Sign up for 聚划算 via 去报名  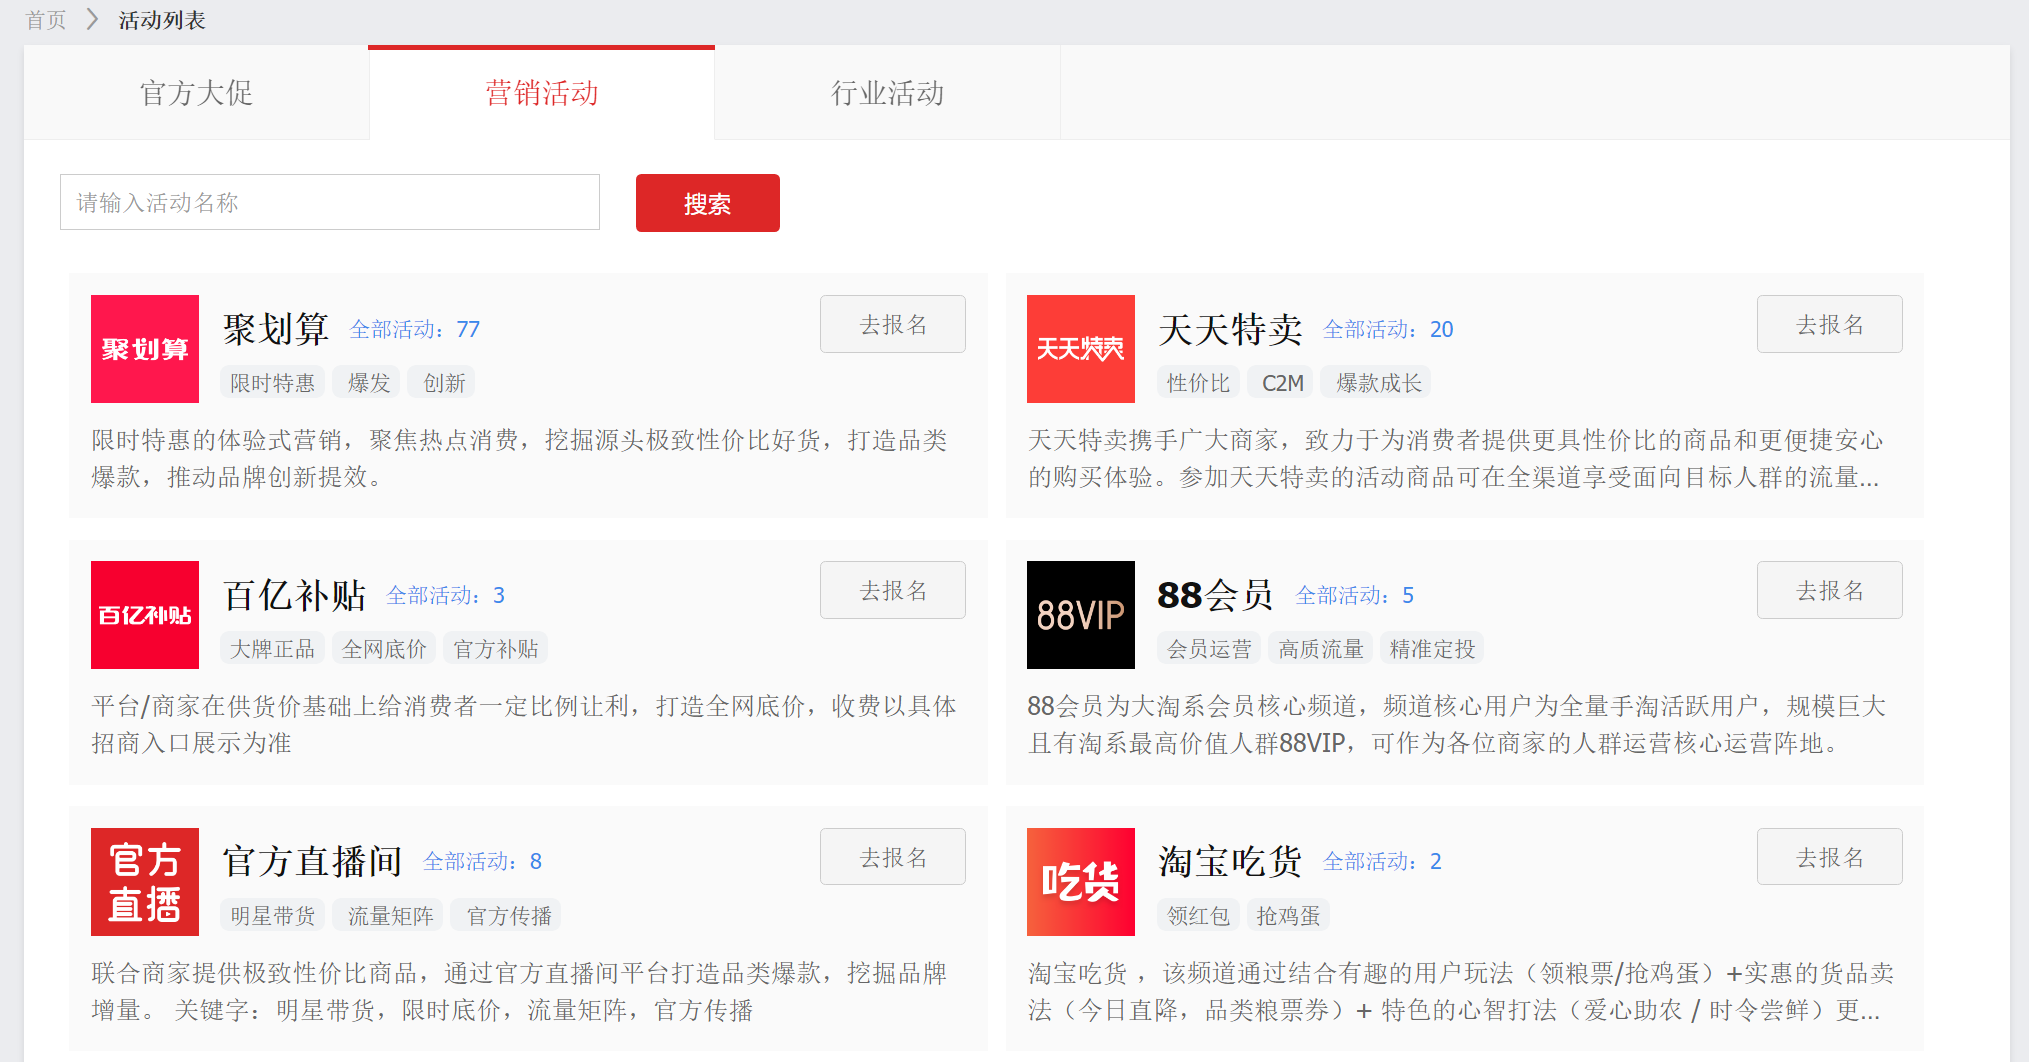(x=893, y=324)
